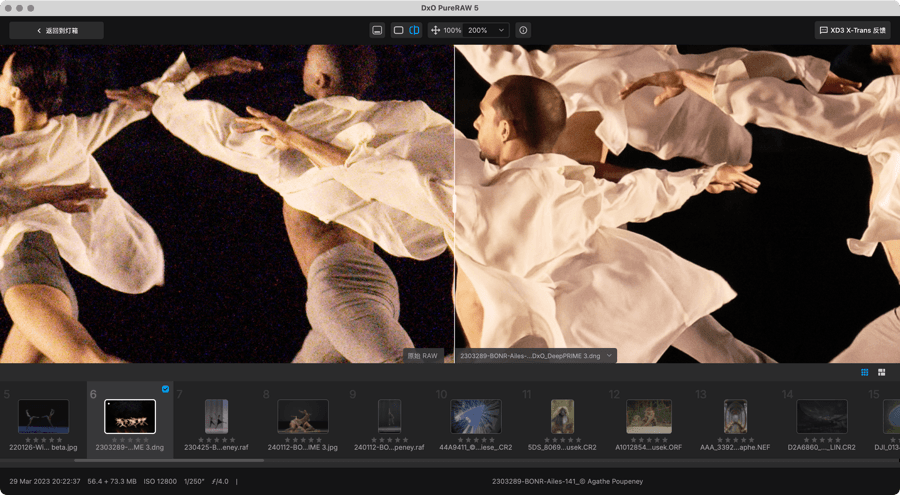Set star rating for A1012854...usek.ORF
The width and height of the screenshot is (900, 495).
(x=649, y=440)
